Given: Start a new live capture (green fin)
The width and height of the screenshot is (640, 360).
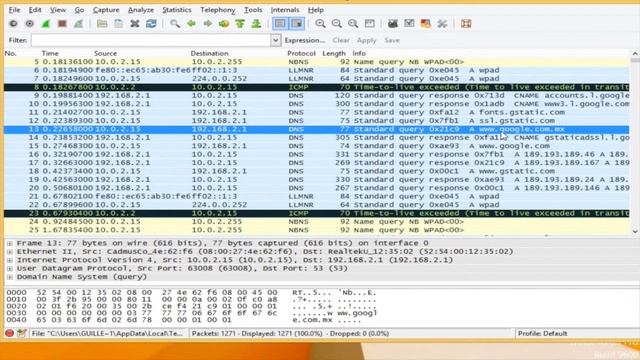Looking at the screenshot, I should [x=46, y=24].
